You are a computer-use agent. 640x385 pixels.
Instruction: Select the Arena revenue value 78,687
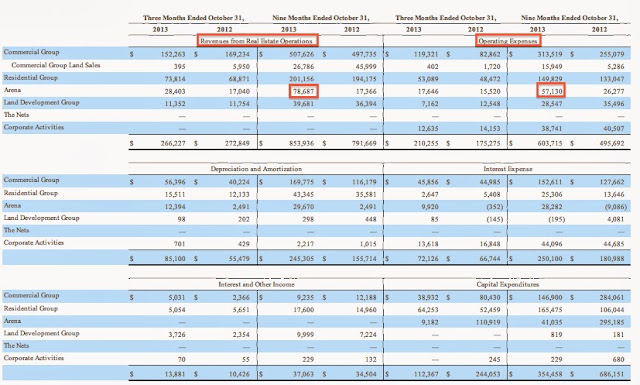click(304, 91)
